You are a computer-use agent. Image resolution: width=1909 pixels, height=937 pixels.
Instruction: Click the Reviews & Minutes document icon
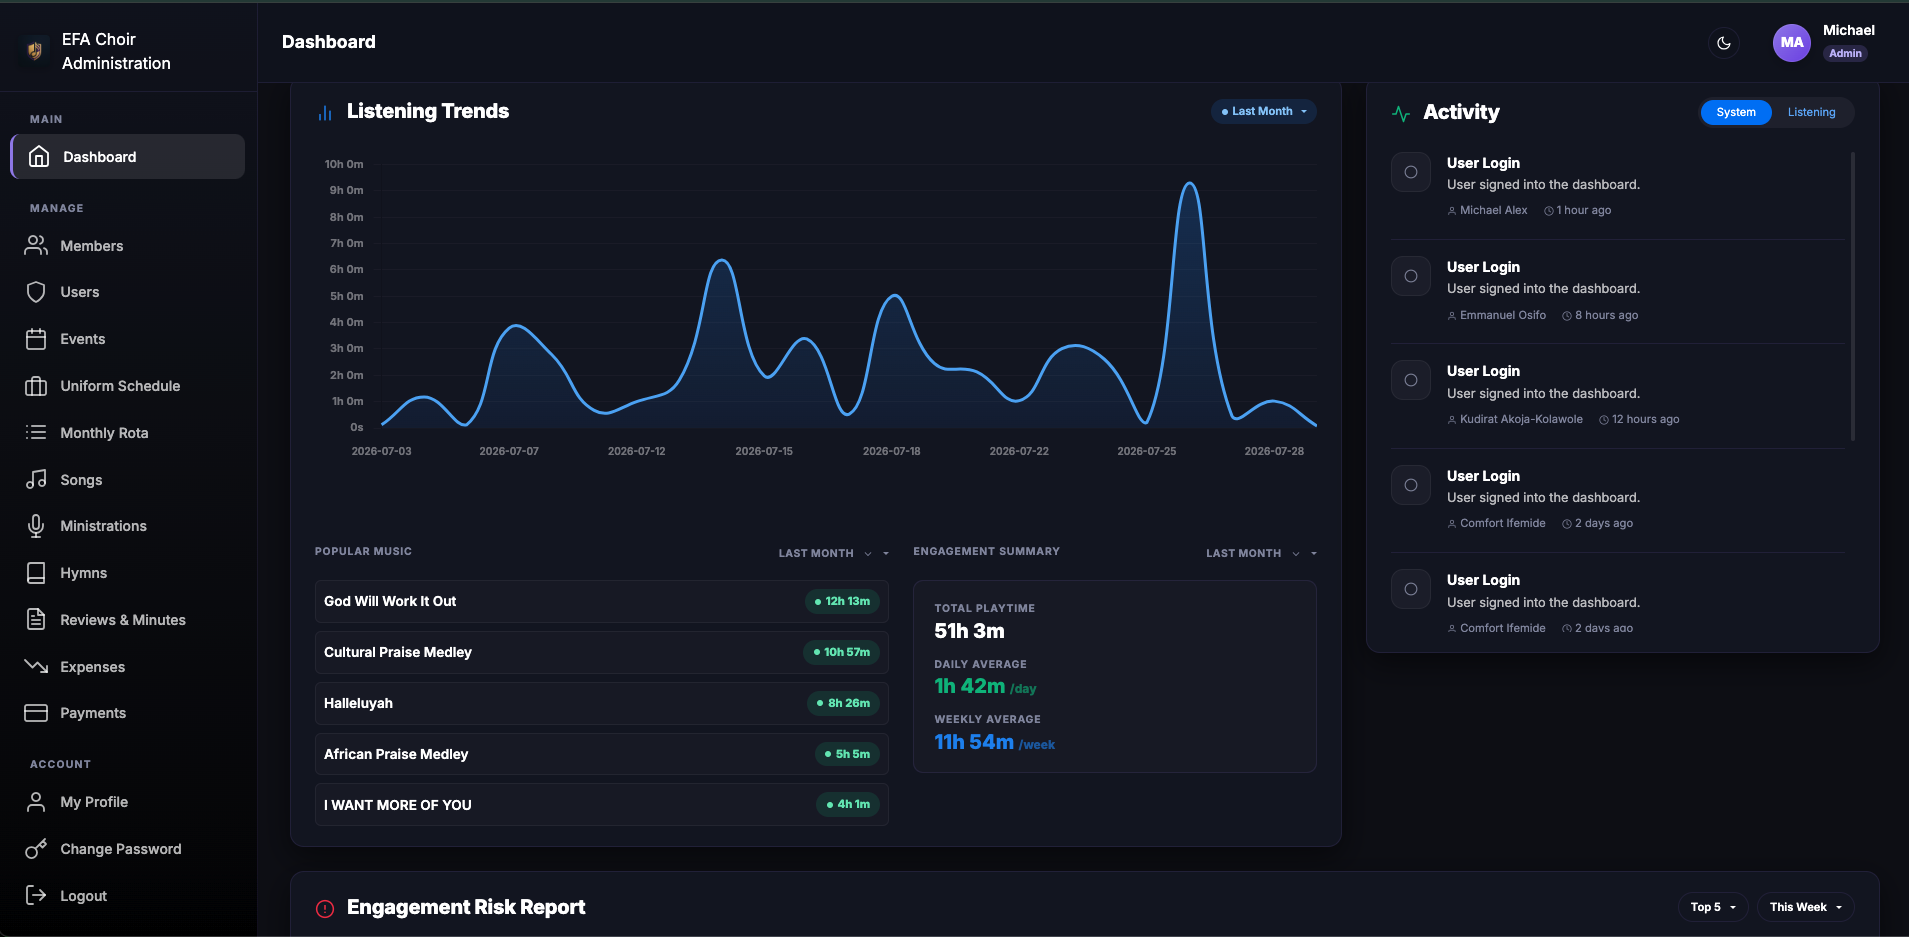(x=36, y=620)
